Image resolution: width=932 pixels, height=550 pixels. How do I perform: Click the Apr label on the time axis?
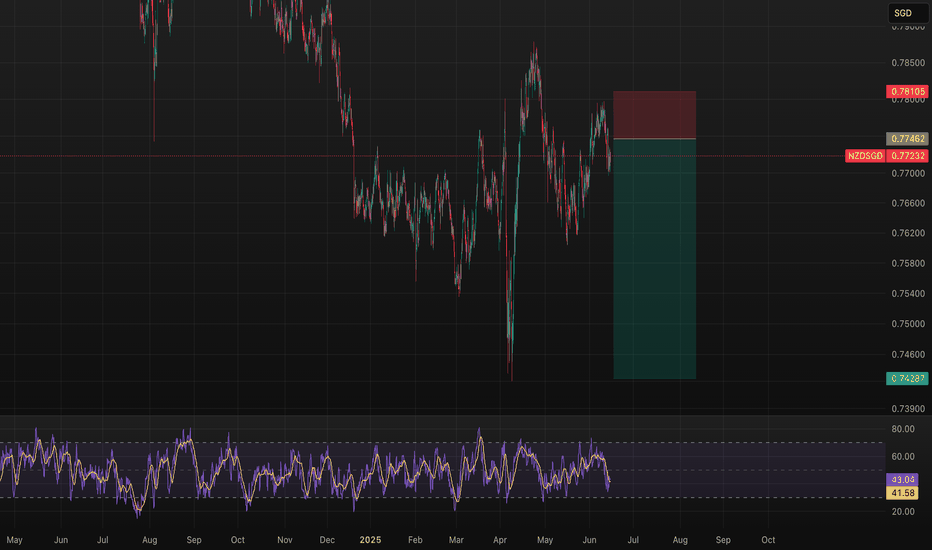click(x=500, y=540)
